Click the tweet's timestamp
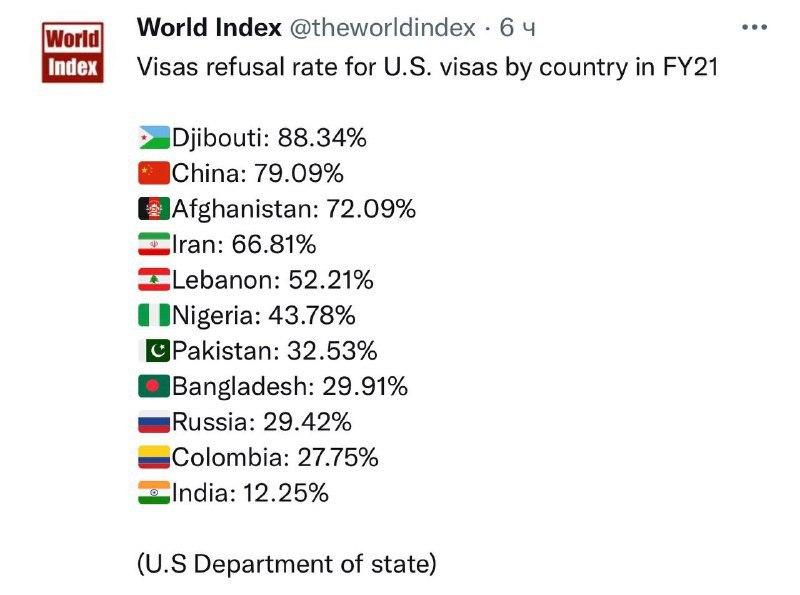 [517, 28]
